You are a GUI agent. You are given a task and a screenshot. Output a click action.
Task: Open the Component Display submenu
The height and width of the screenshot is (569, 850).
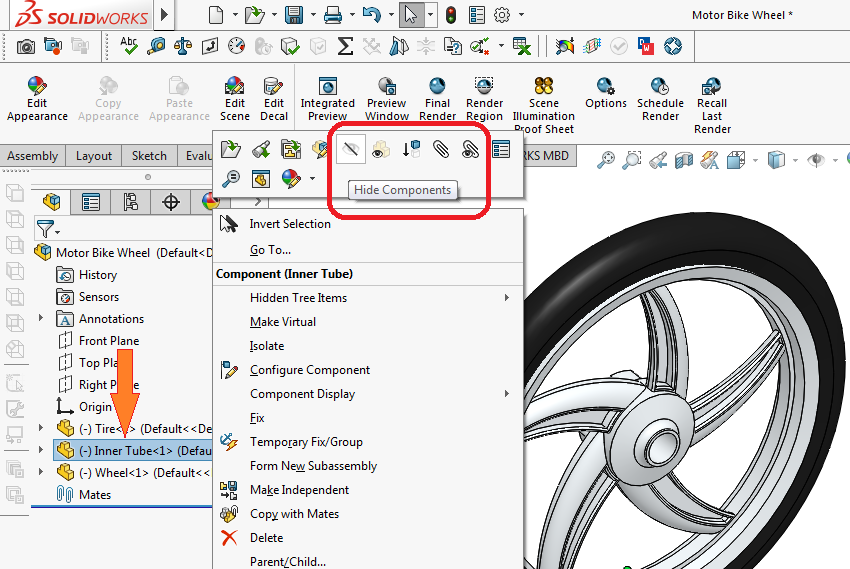(368, 394)
